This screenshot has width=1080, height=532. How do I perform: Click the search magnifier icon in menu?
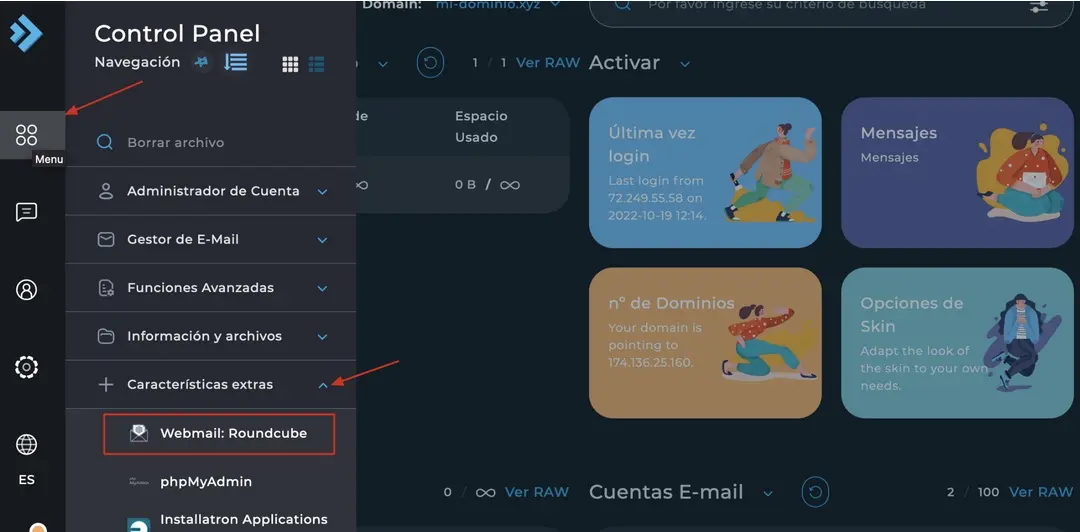pos(105,143)
